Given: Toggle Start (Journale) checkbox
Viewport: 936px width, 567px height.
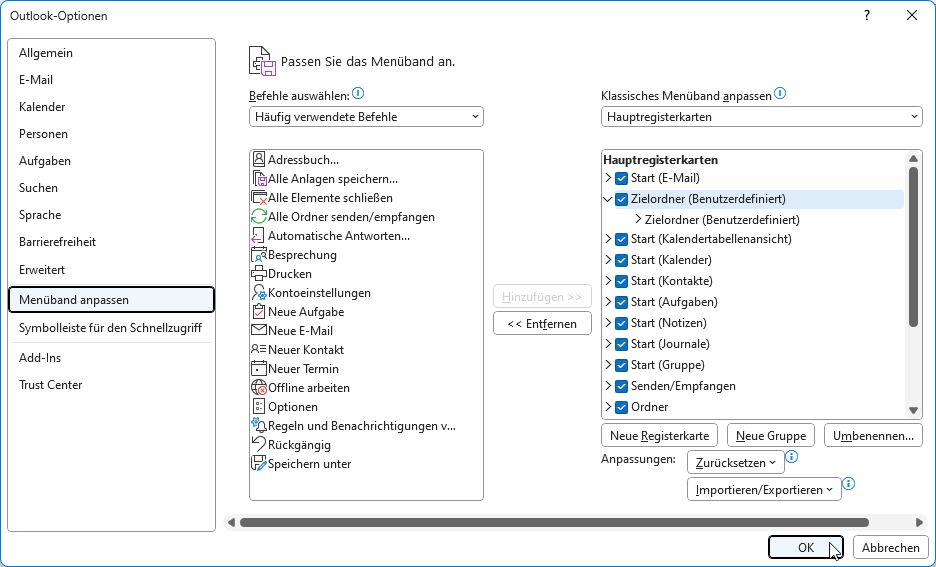Looking at the screenshot, I should tap(621, 344).
